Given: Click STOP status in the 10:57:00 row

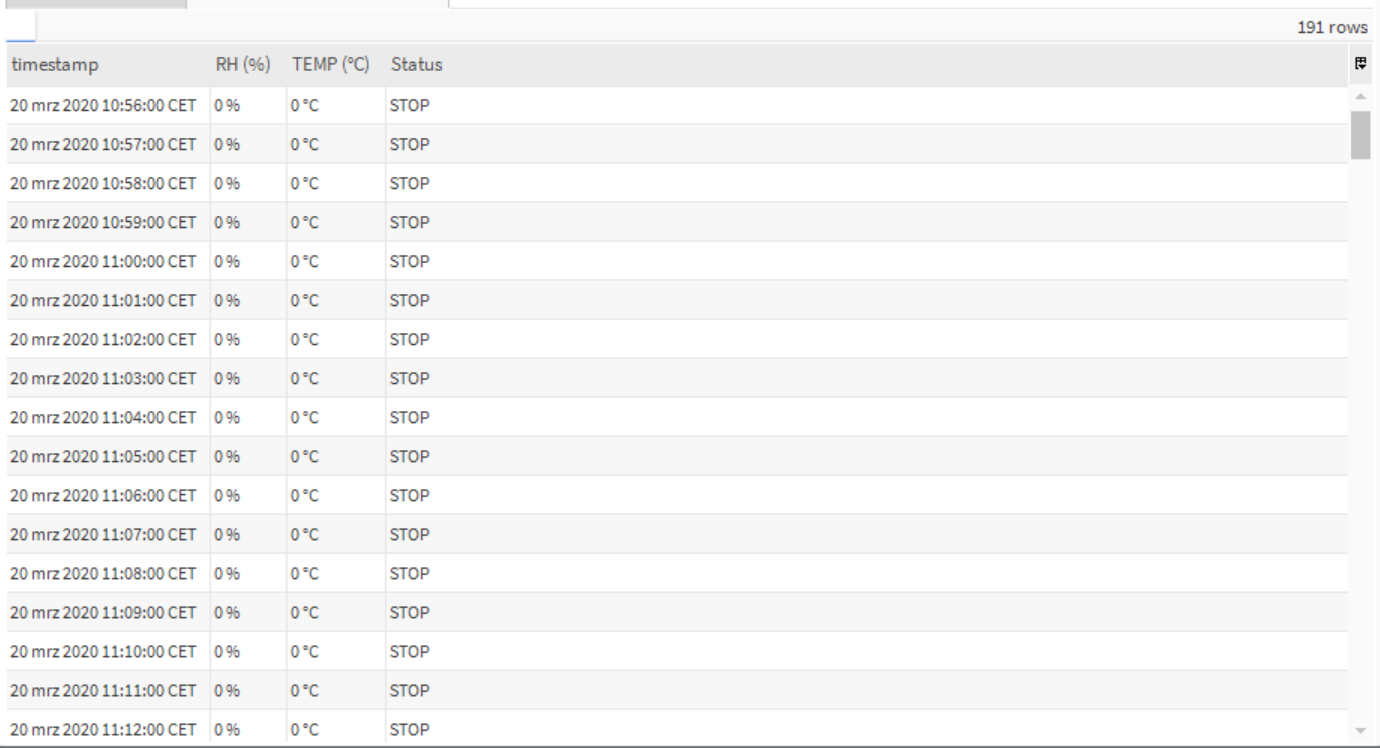Looking at the screenshot, I should pyautogui.click(x=409, y=145).
